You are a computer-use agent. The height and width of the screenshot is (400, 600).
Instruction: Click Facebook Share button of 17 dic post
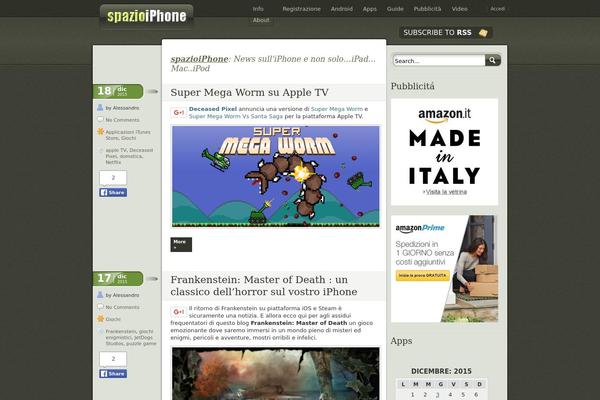pos(113,374)
